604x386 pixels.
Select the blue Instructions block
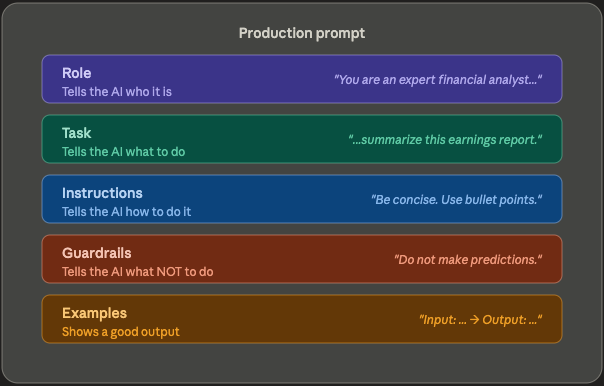click(x=302, y=199)
